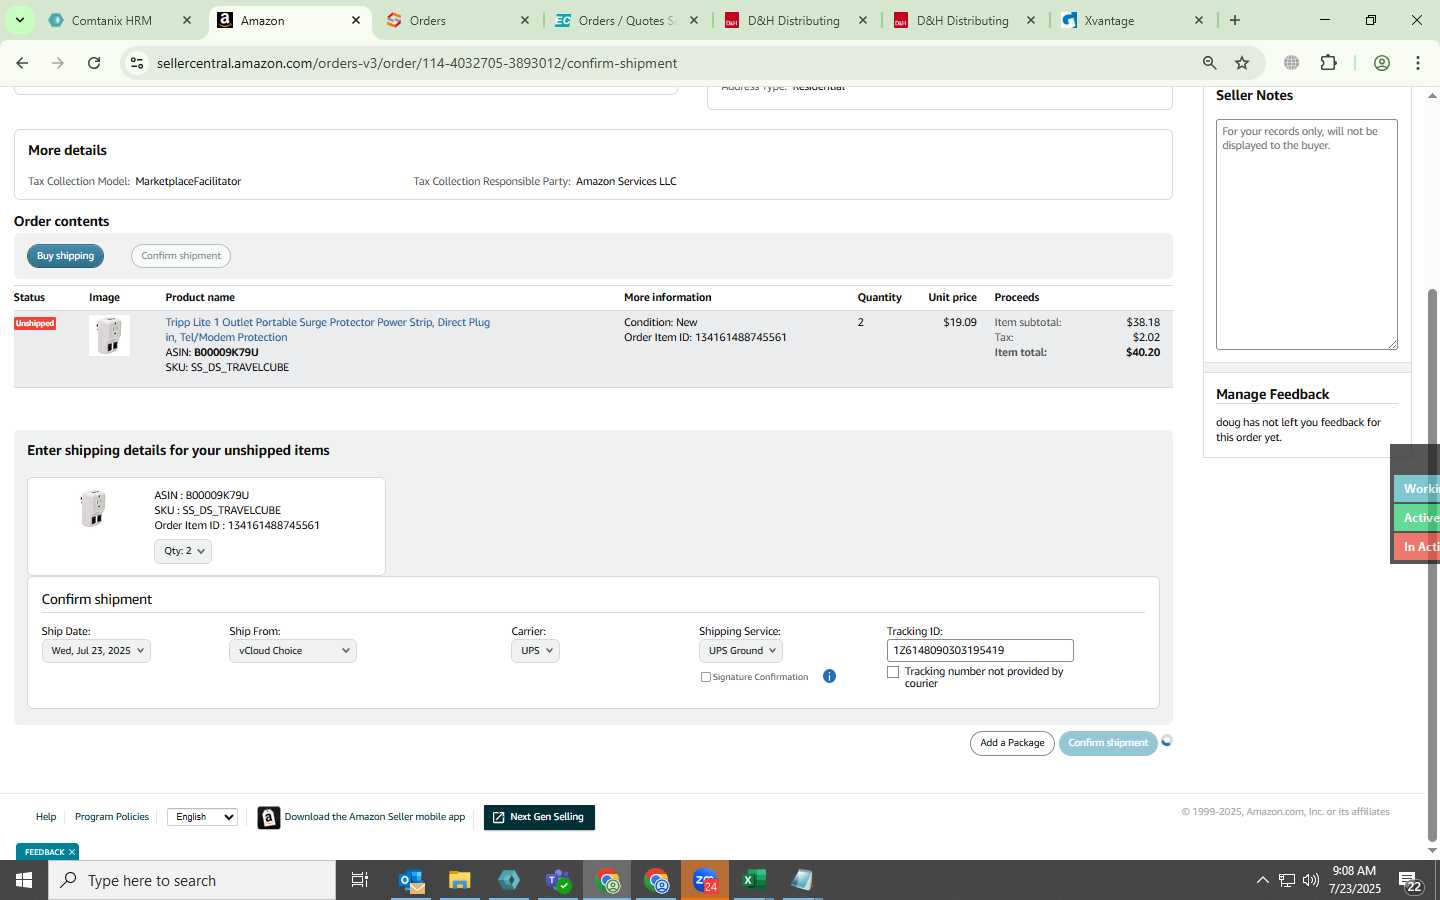Screen dimensions: 1440x900
Task: Click the address bar URL
Action: point(417,63)
